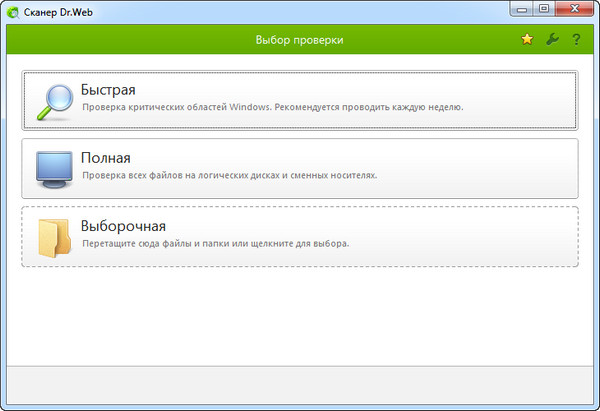Choose the "Выборочная" scan heading
Screen dimensions: 600x411
coord(123,226)
